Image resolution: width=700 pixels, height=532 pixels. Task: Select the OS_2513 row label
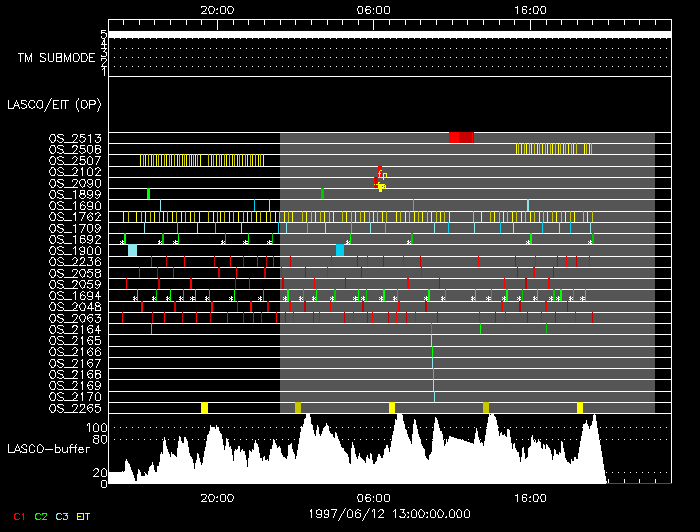[x=75, y=138]
